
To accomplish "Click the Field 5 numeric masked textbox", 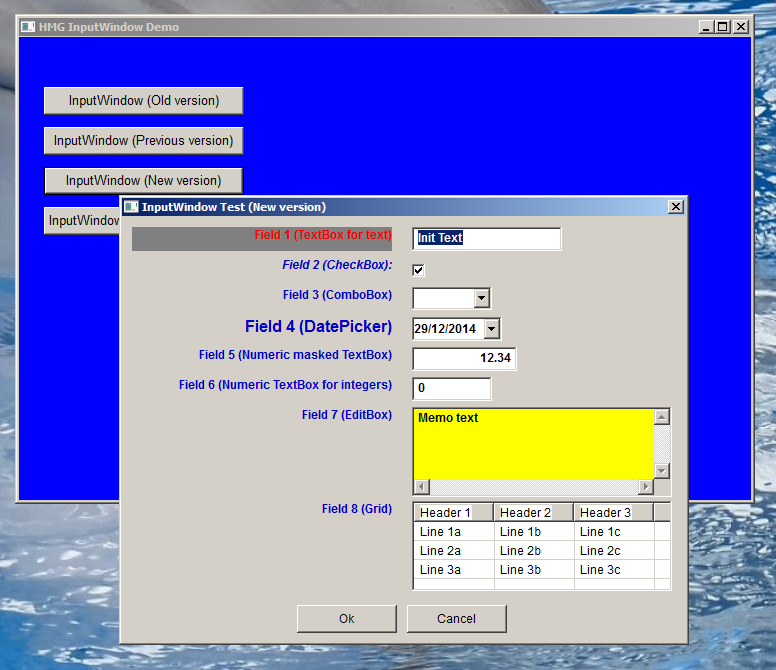I will [x=464, y=358].
